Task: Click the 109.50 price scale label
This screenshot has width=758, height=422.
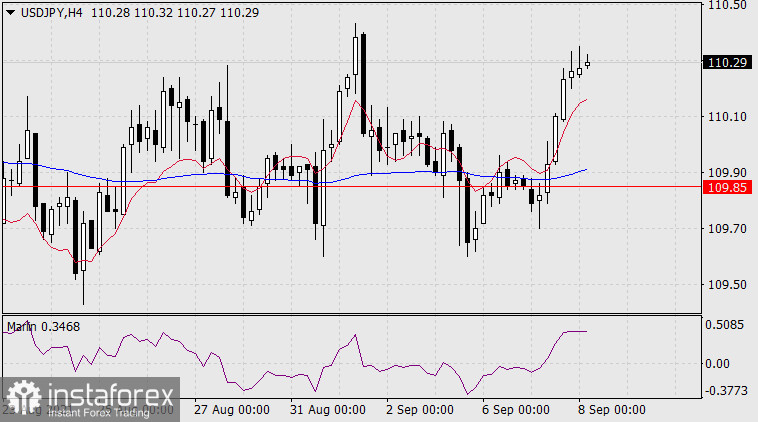Action: click(727, 285)
